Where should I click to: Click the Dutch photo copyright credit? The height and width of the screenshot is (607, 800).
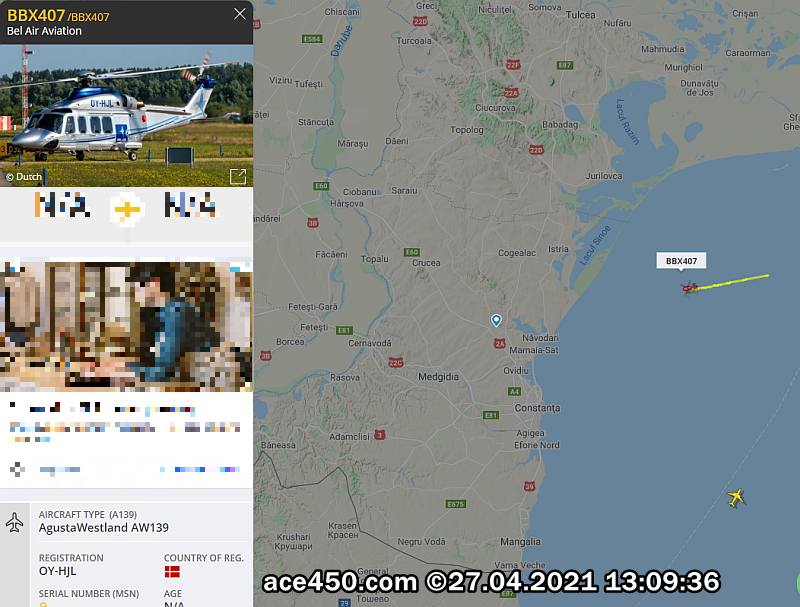tap(24, 177)
